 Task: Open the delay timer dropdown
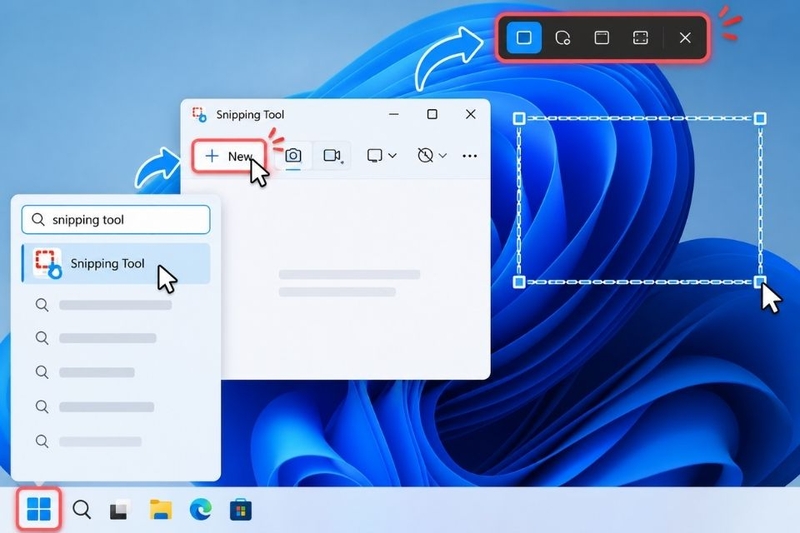(432, 156)
